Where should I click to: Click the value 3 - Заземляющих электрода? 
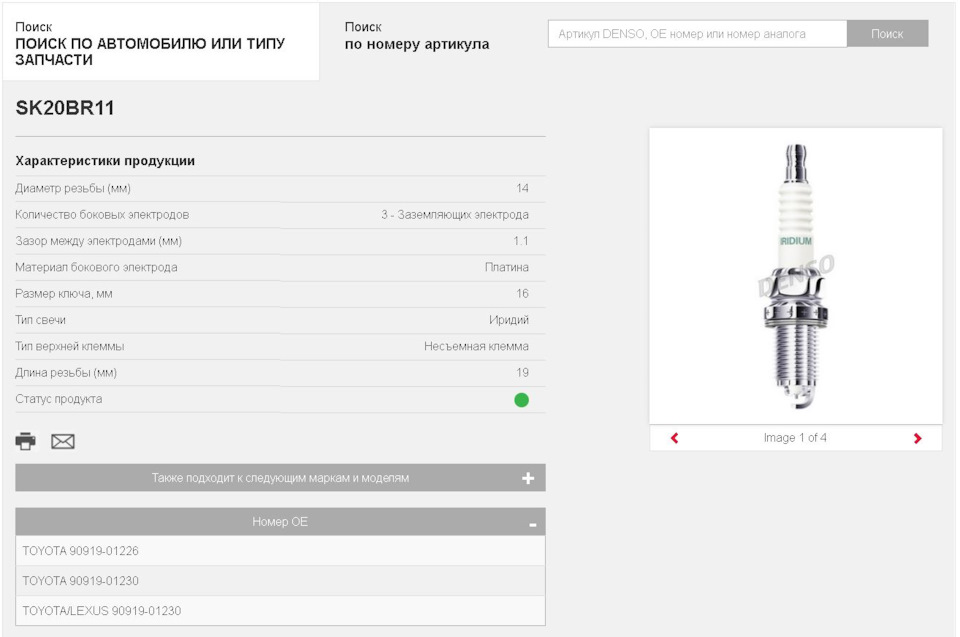pos(455,214)
